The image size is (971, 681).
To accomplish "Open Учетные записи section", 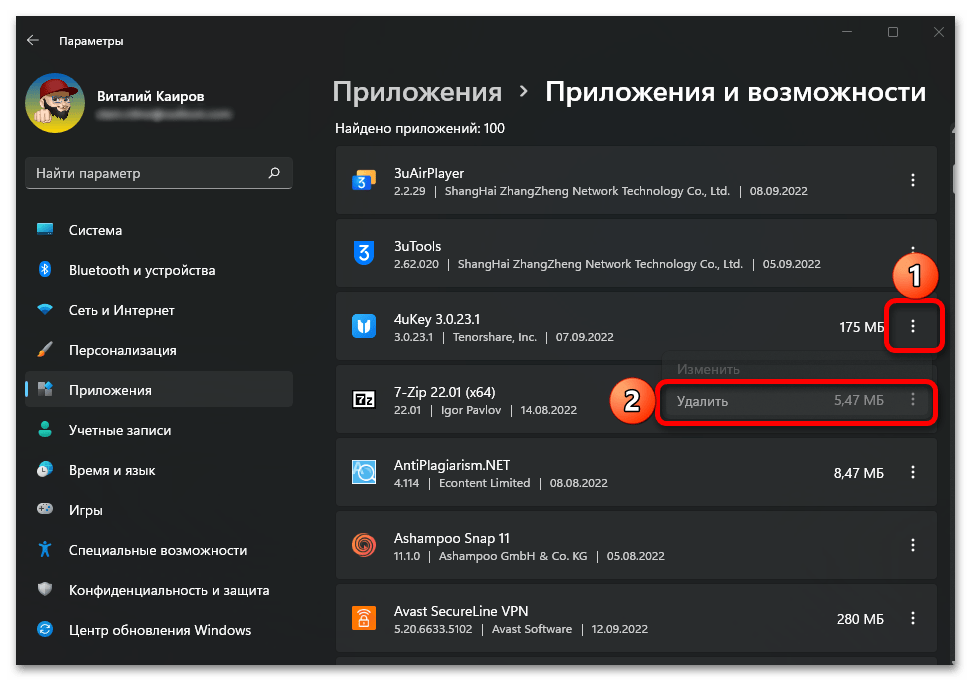I will [x=159, y=430].
